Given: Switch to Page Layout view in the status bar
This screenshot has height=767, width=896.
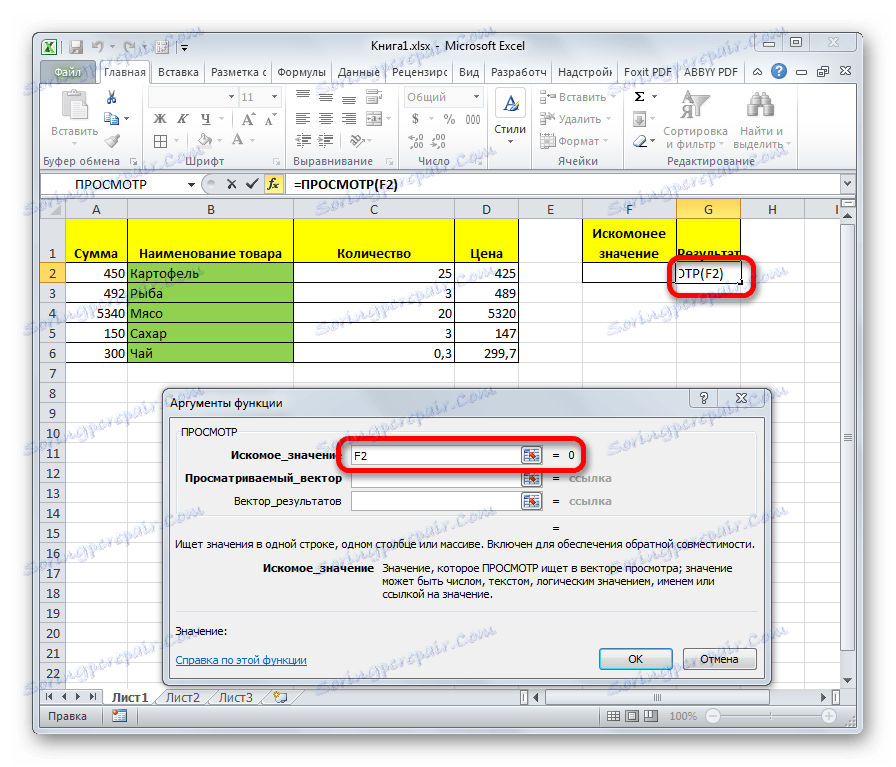Looking at the screenshot, I should coord(632,716).
